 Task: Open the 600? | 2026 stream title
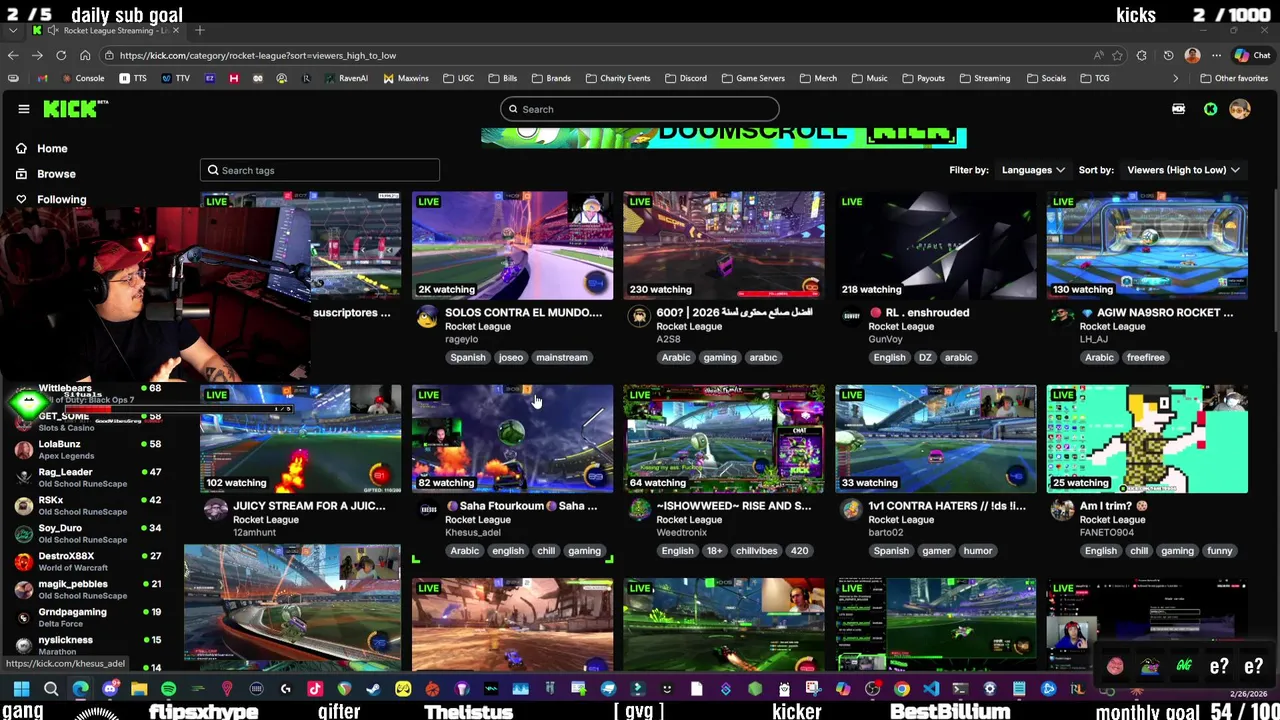pyautogui.click(x=734, y=312)
